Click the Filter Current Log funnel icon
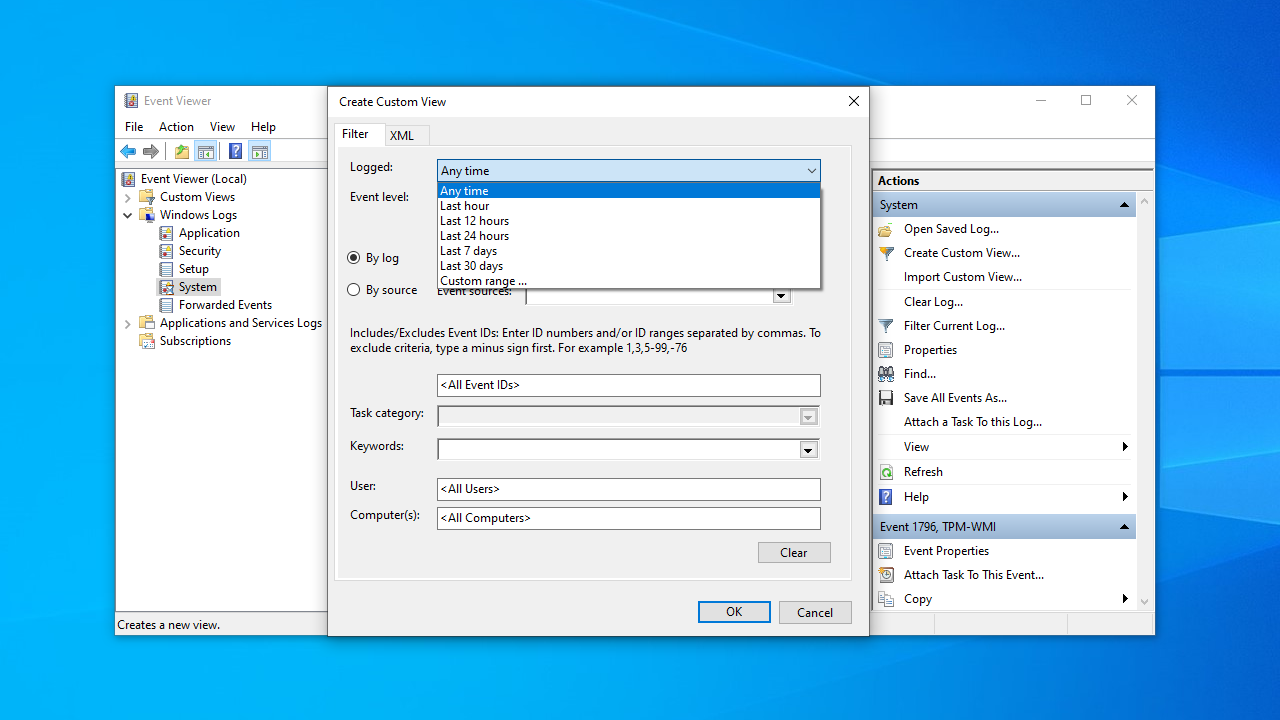The image size is (1280, 720). (x=885, y=326)
